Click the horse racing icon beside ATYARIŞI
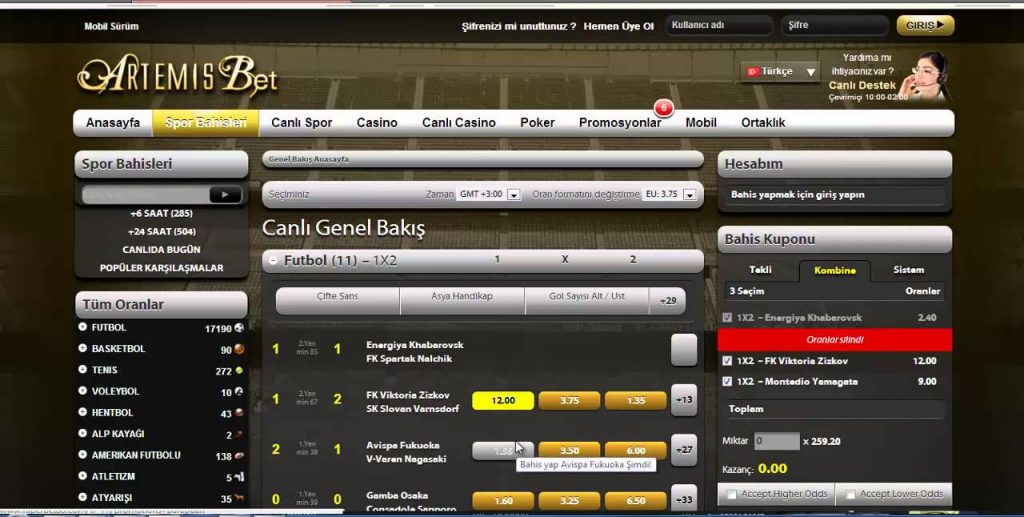This screenshot has width=1024, height=517. [239, 498]
